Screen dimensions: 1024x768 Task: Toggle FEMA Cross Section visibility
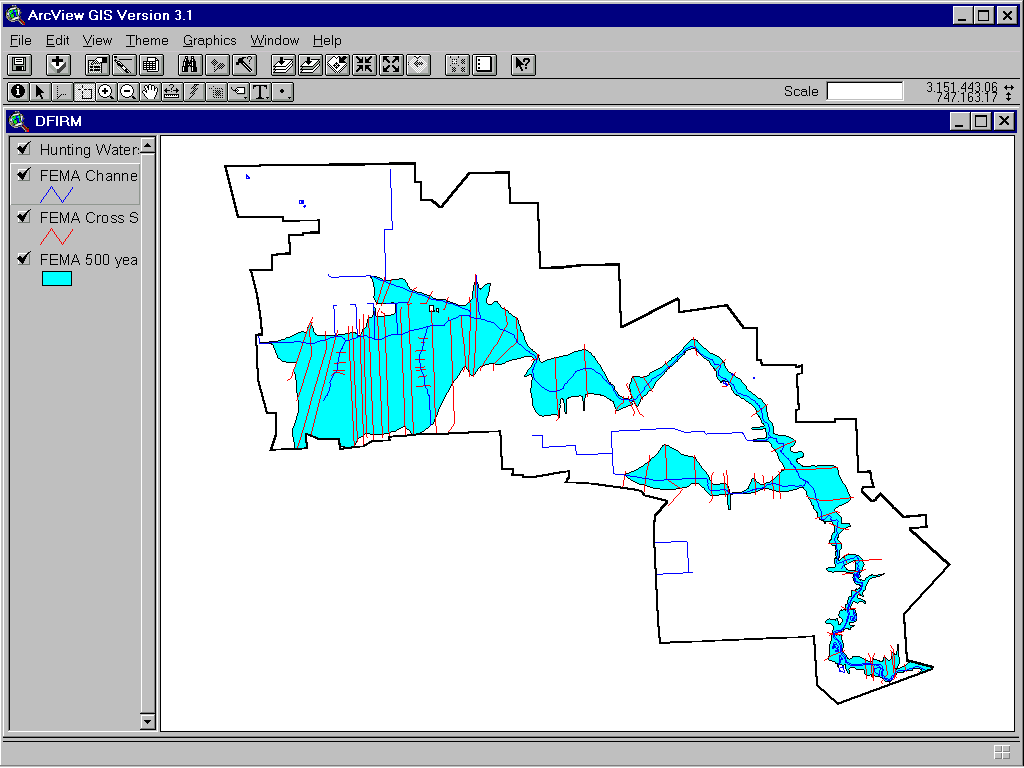[x=23, y=217]
